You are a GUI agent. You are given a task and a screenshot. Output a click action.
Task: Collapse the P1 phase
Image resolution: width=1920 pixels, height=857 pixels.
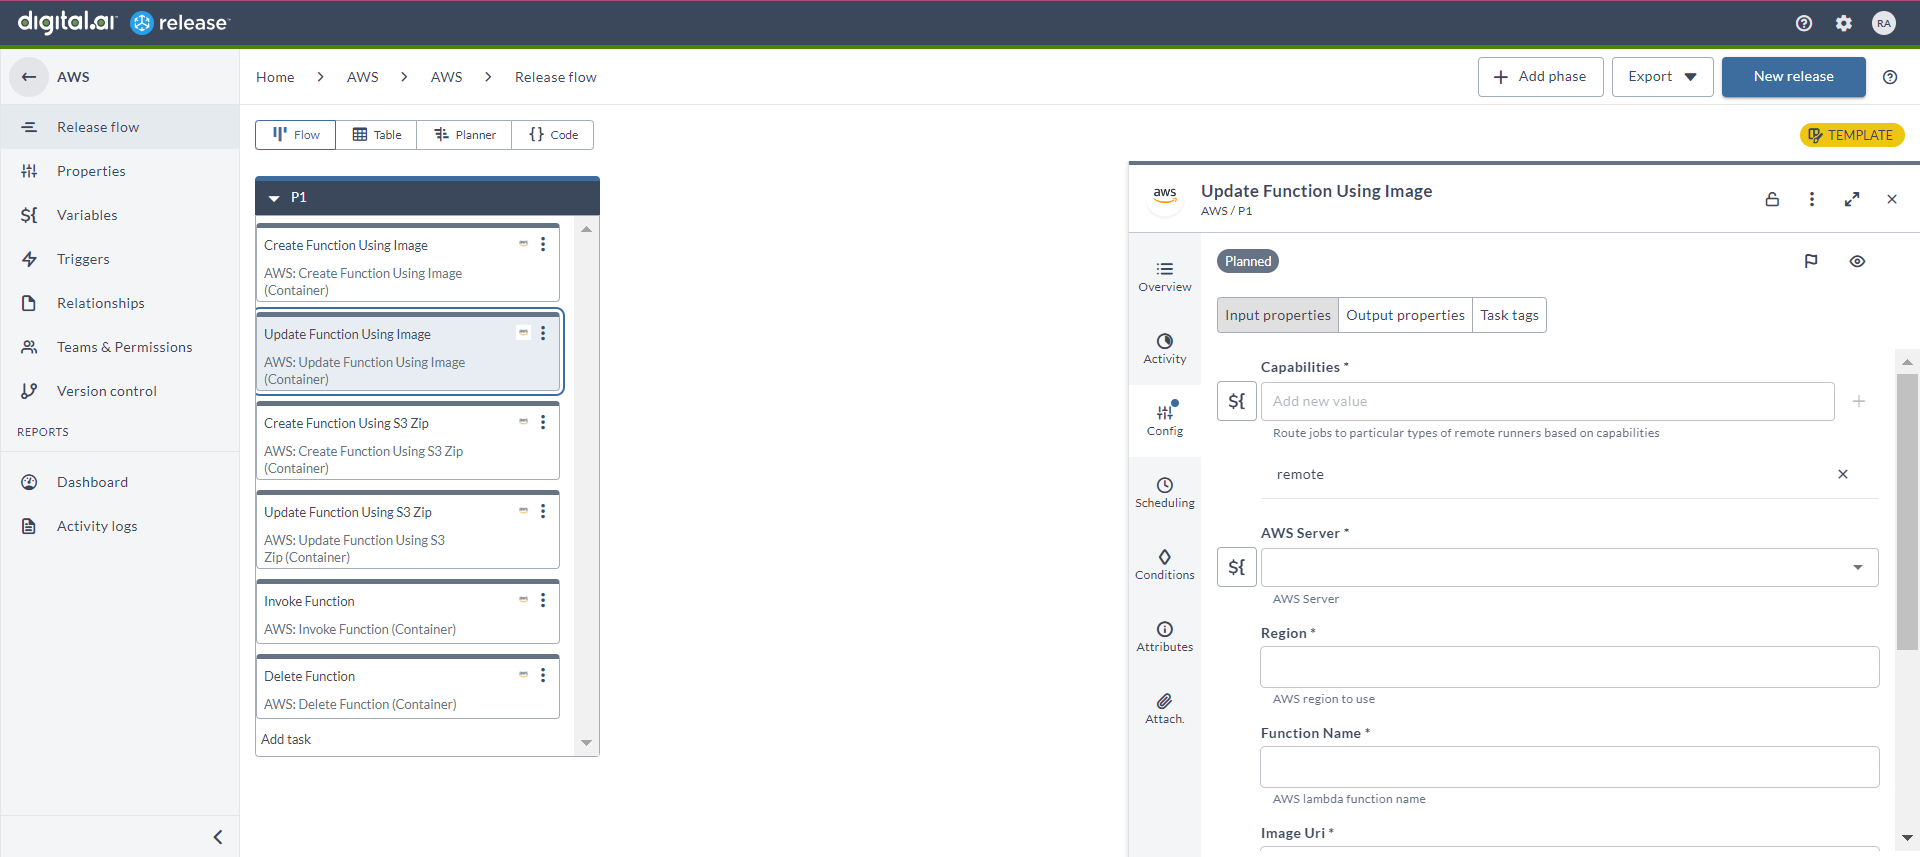(x=274, y=198)
